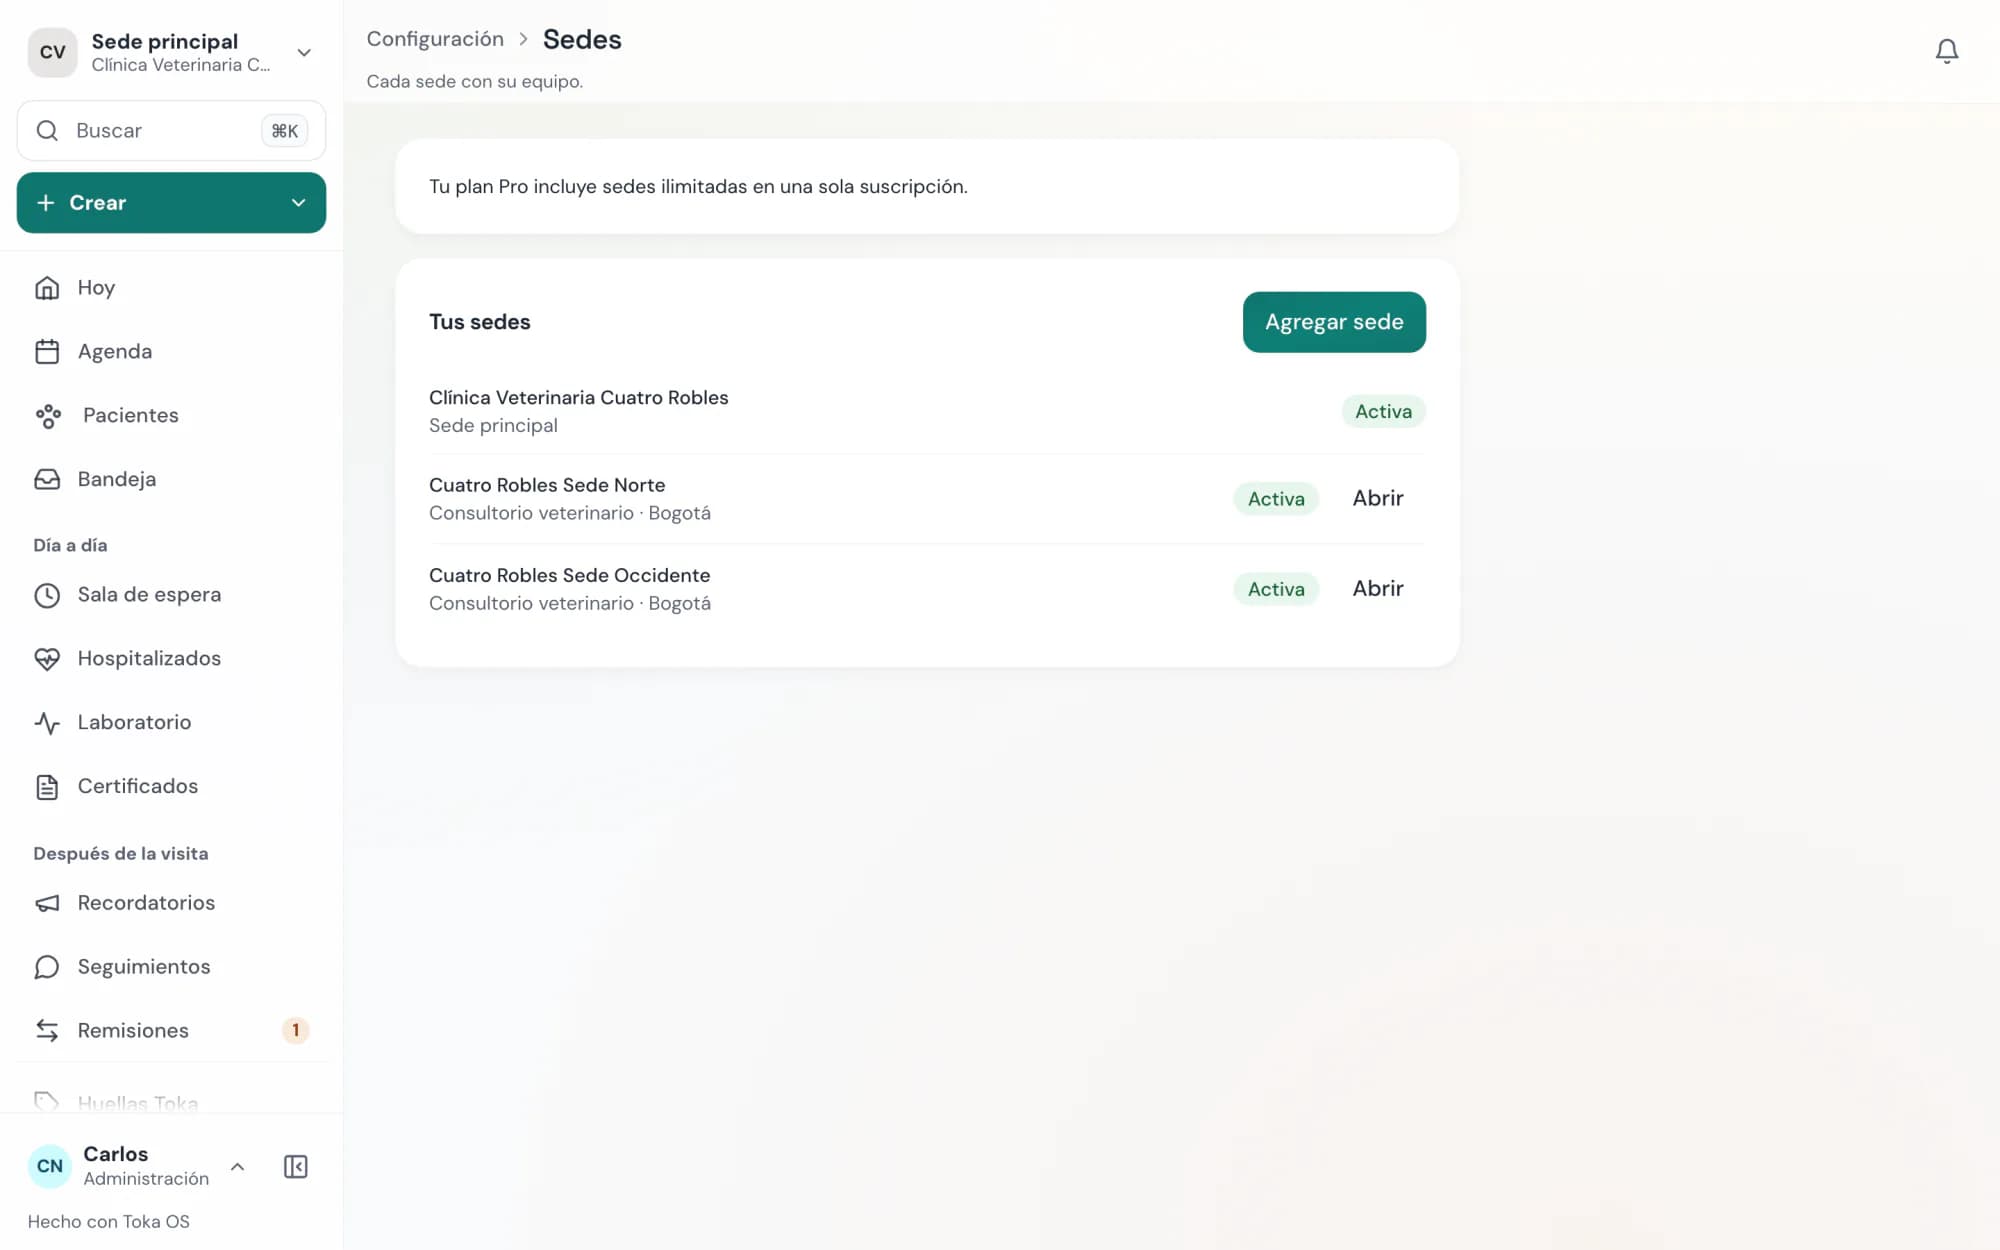
Task: Open Hospitalizados section
Action: point(172,659)
